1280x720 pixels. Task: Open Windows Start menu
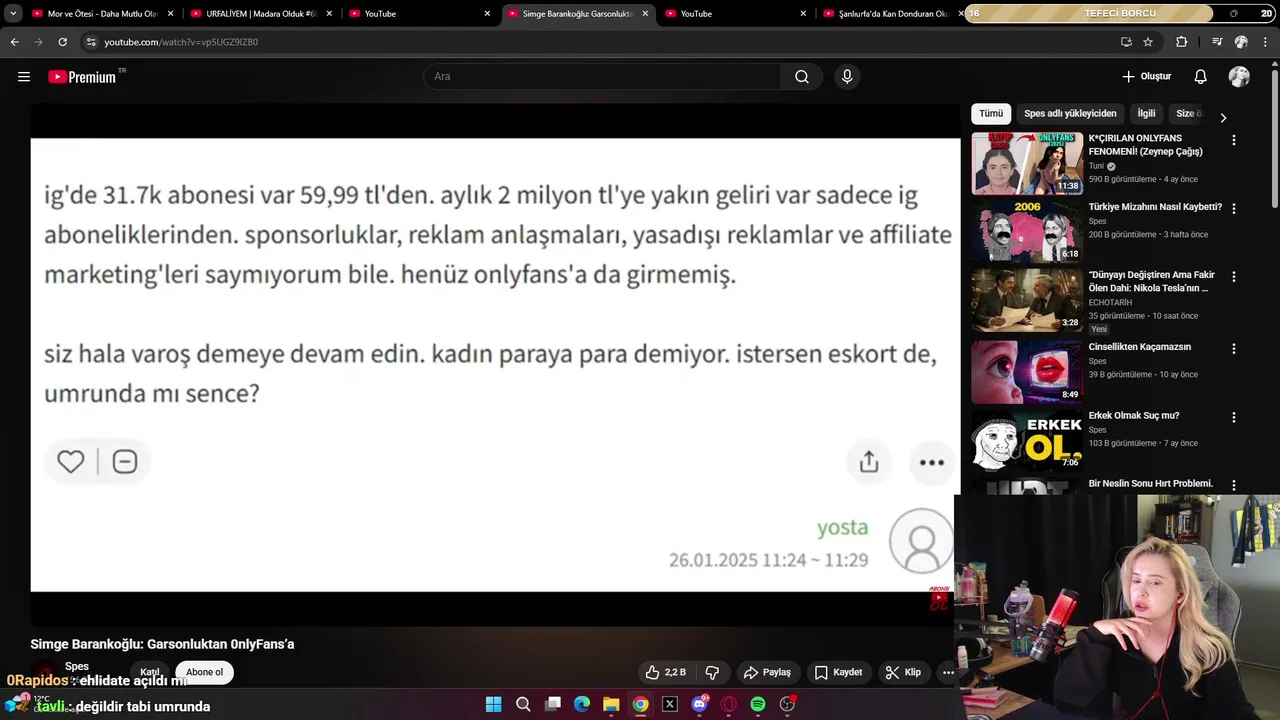point(493,704)
